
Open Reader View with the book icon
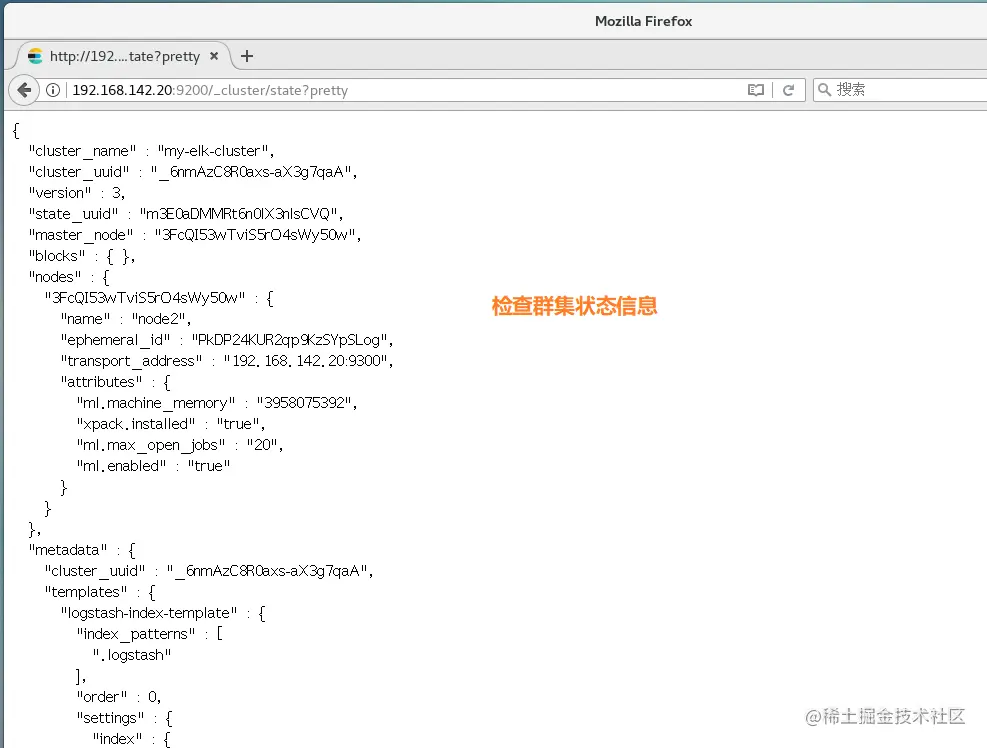tap(757, 89)
